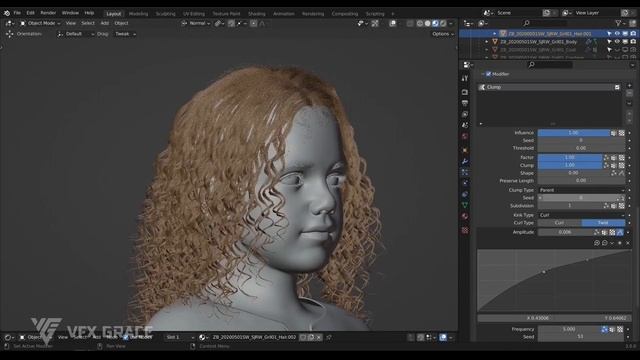Toggle the Clump list item checkbox
Screen dimensions: 640x360
[617, 87]
